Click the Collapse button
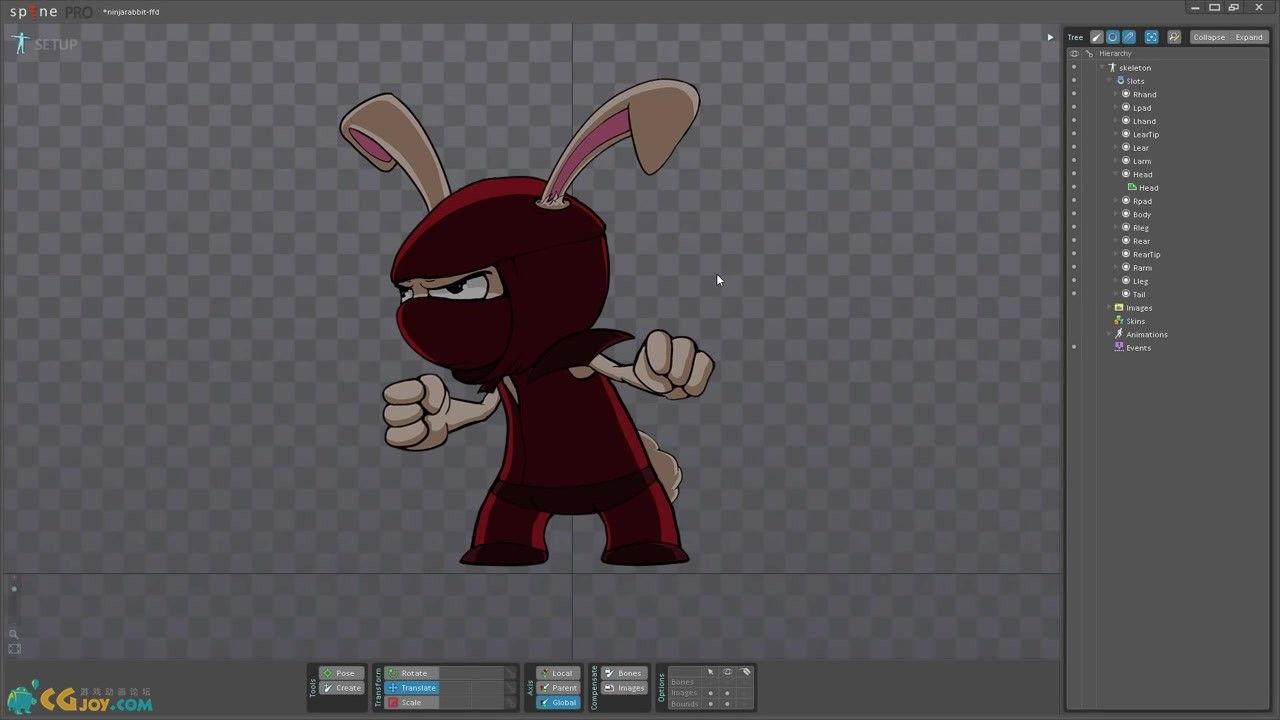The width and height of the screenshot is (1280, 720). pos(1209,37)
